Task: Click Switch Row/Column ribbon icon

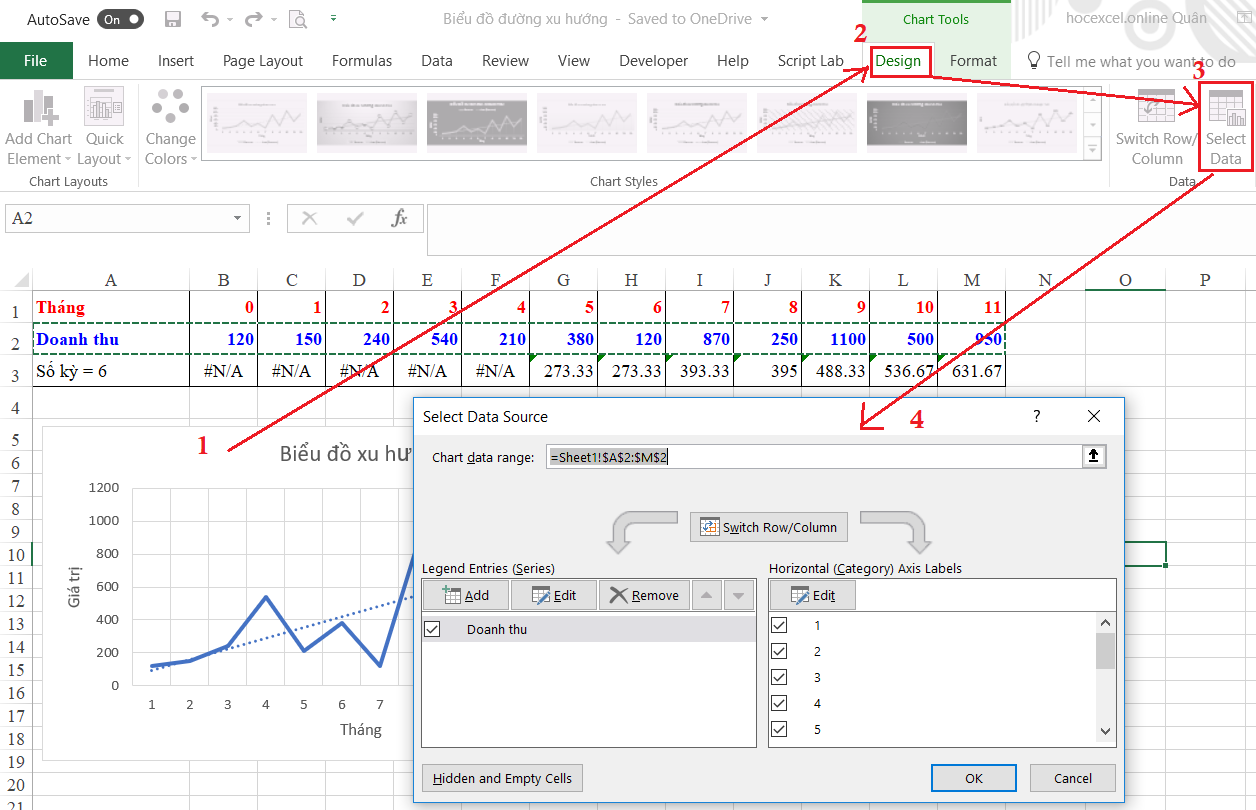Action: pos(1156,127)
